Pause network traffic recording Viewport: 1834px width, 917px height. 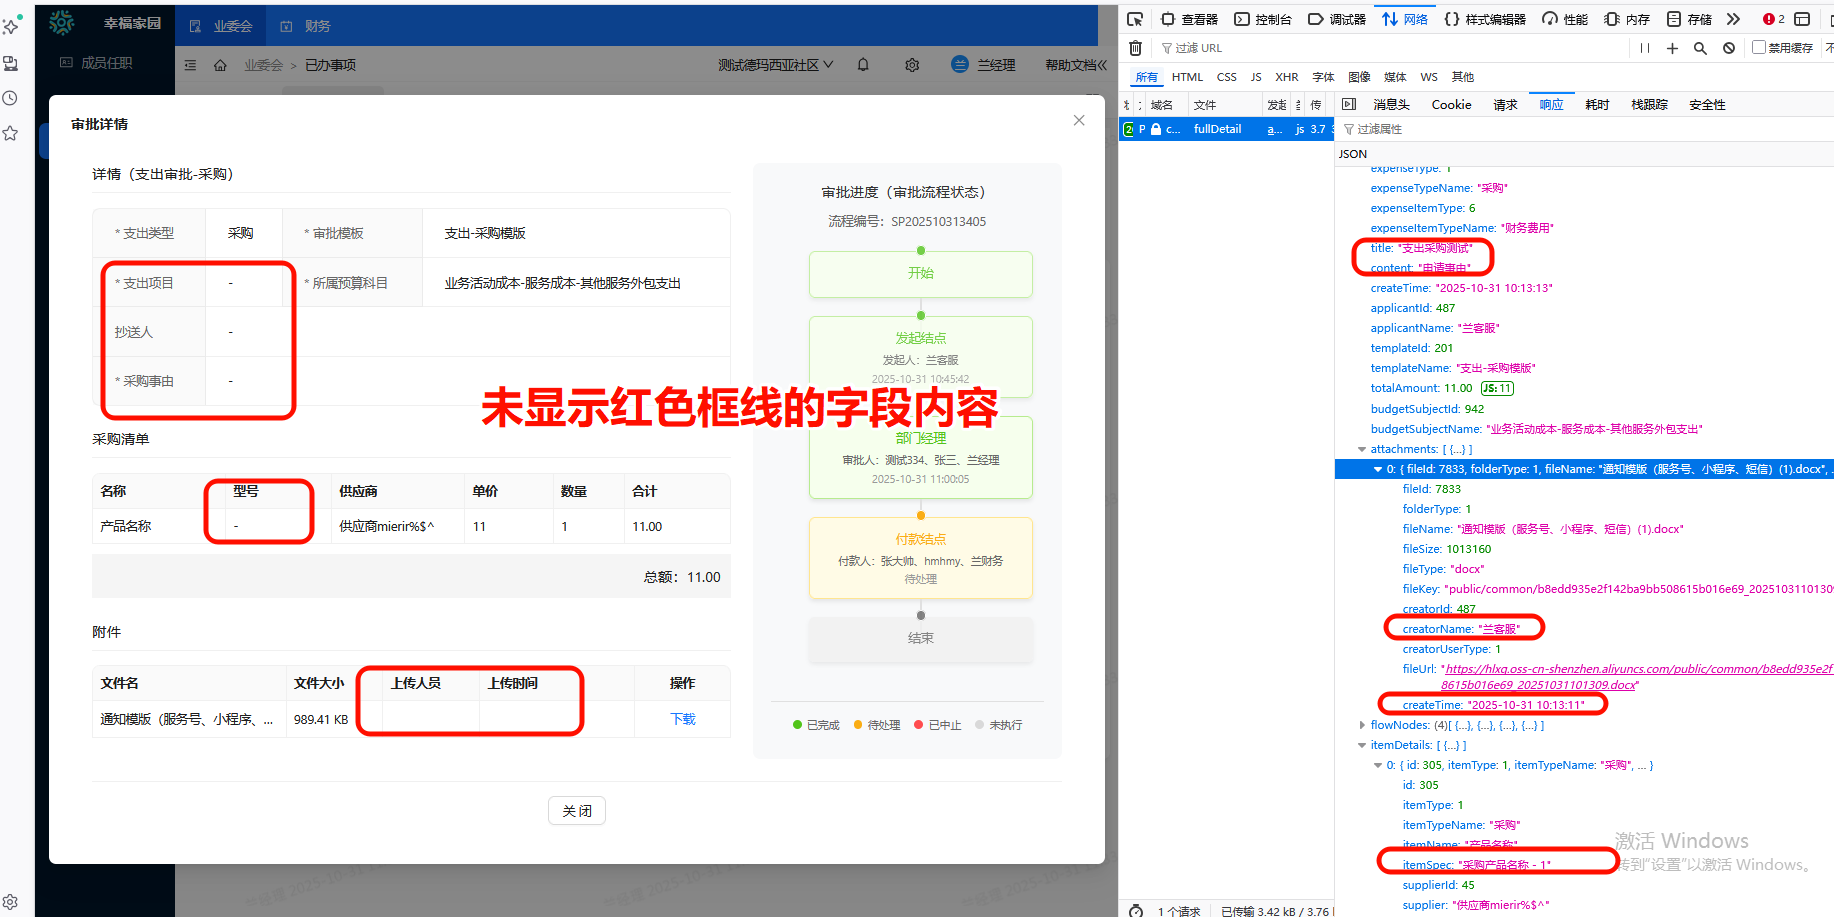click(x=1644, y=47)
